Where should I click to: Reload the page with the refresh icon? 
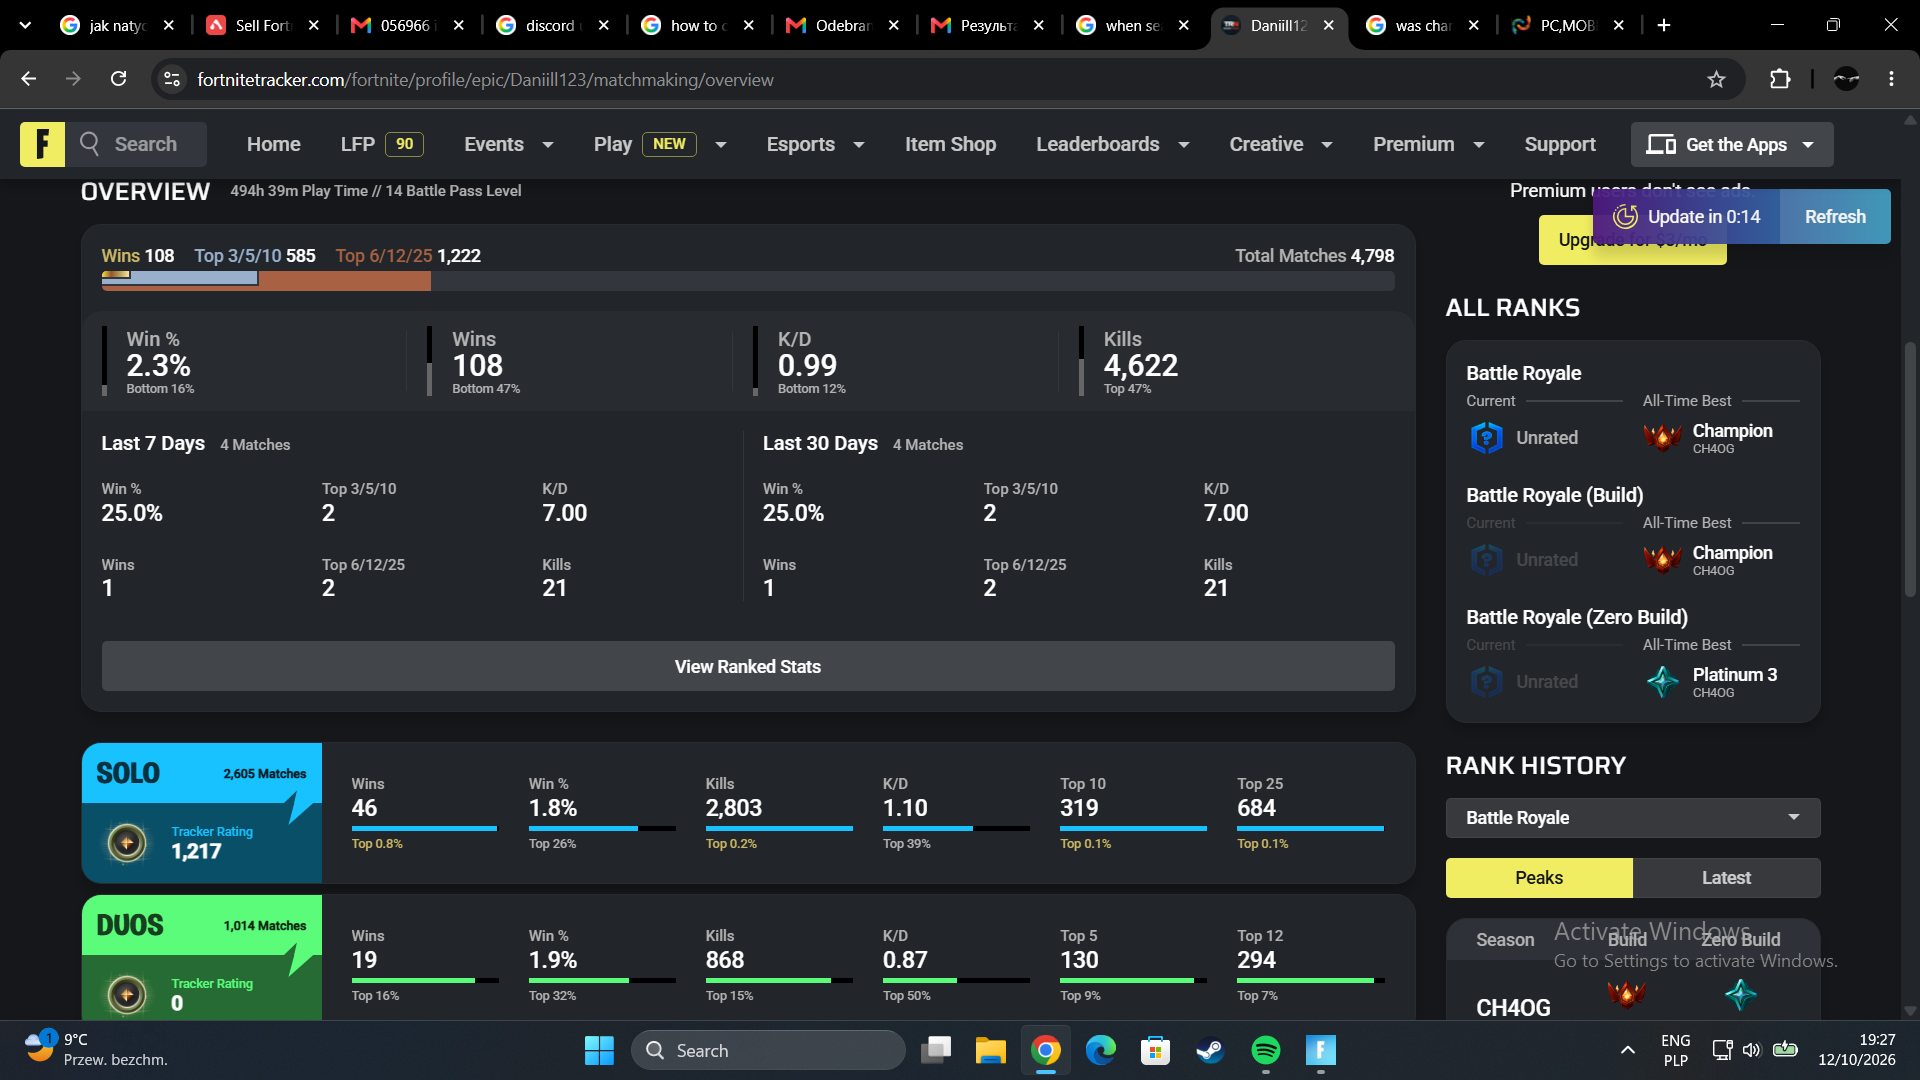point(118,79)
